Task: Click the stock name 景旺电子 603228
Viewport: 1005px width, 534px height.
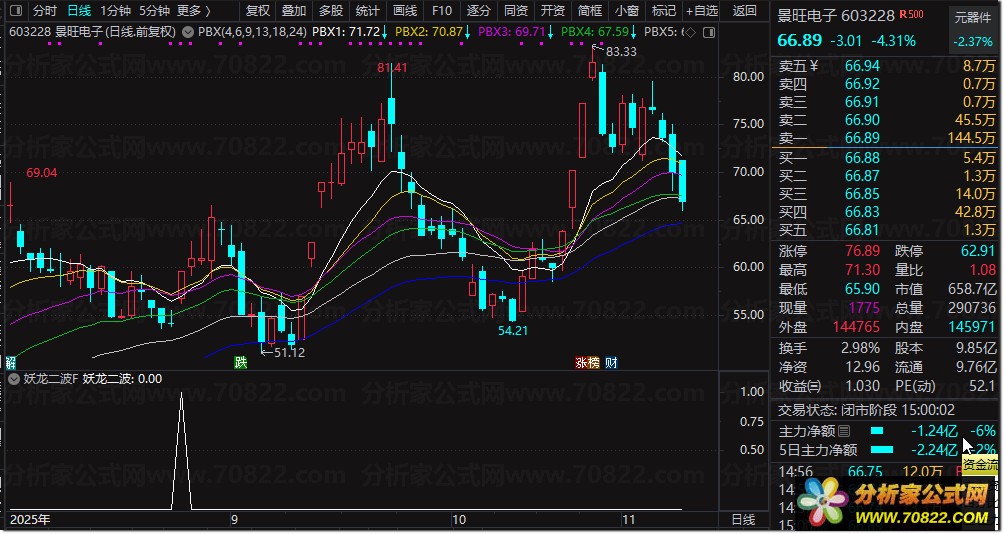Action: pos(835,15)
